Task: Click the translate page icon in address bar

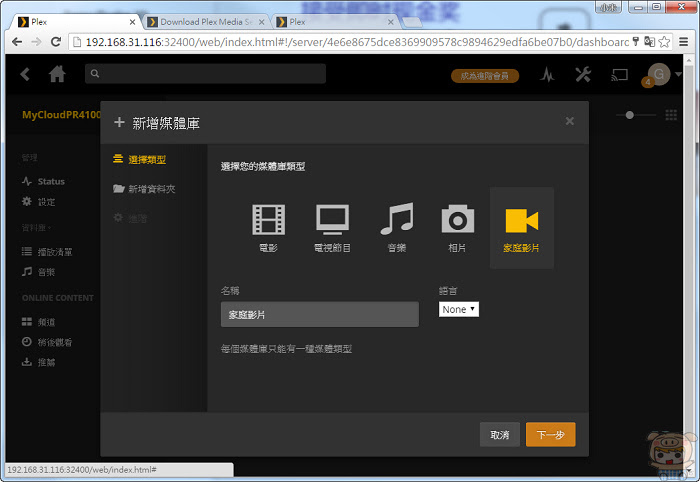Action: pyautogui.click(x=650, y=42)
